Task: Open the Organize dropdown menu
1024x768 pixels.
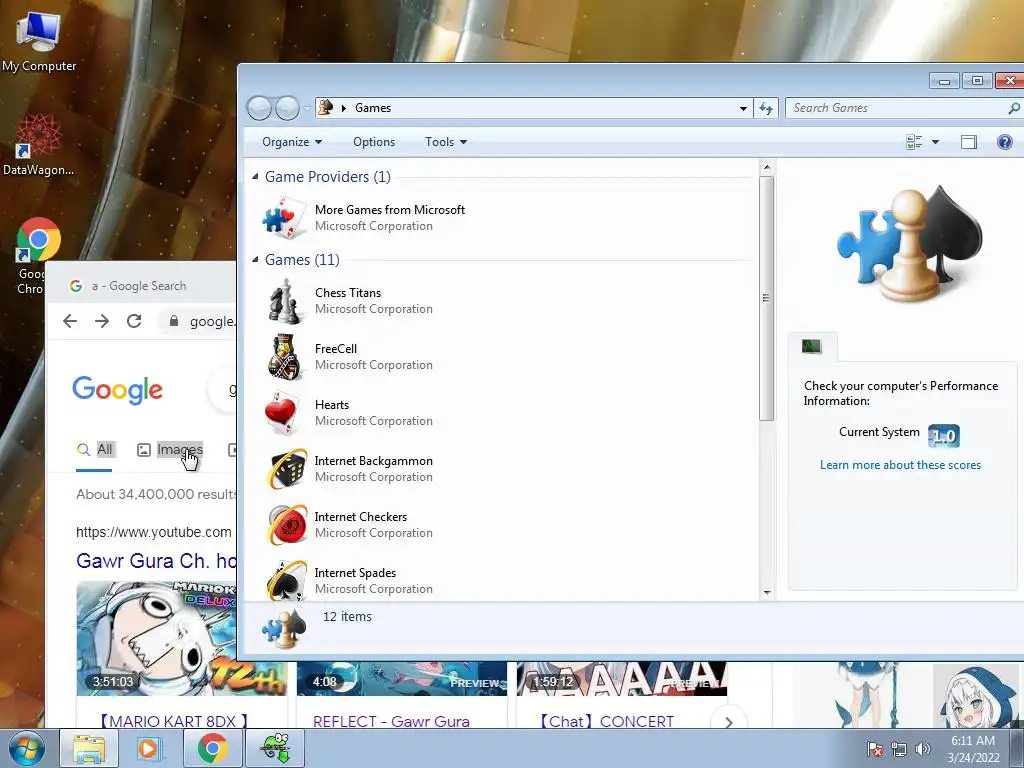Action: tap(292, 142)
